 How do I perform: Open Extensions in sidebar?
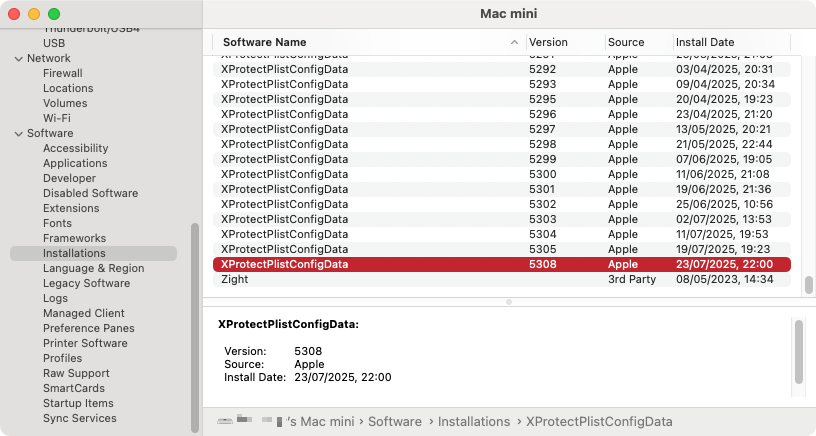tap(71, 208)
